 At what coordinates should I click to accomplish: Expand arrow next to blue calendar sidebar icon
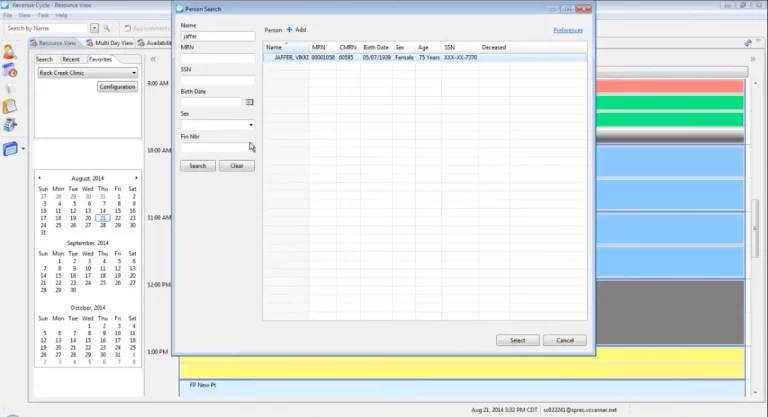(23, 148)
